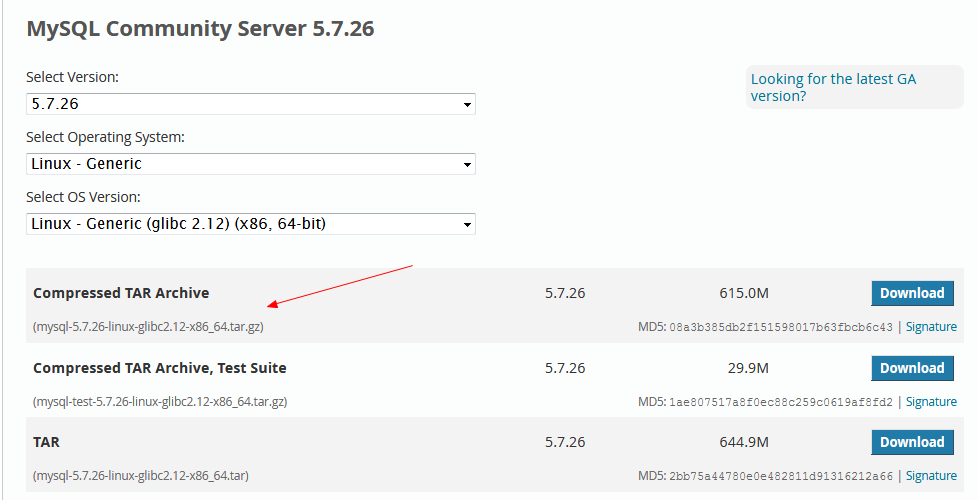Click MD5 value 08a3b385db2f151598017b63fbcb6c43
Image resolution: width=978 pixels, height=500 pixels.
point(781,327)
